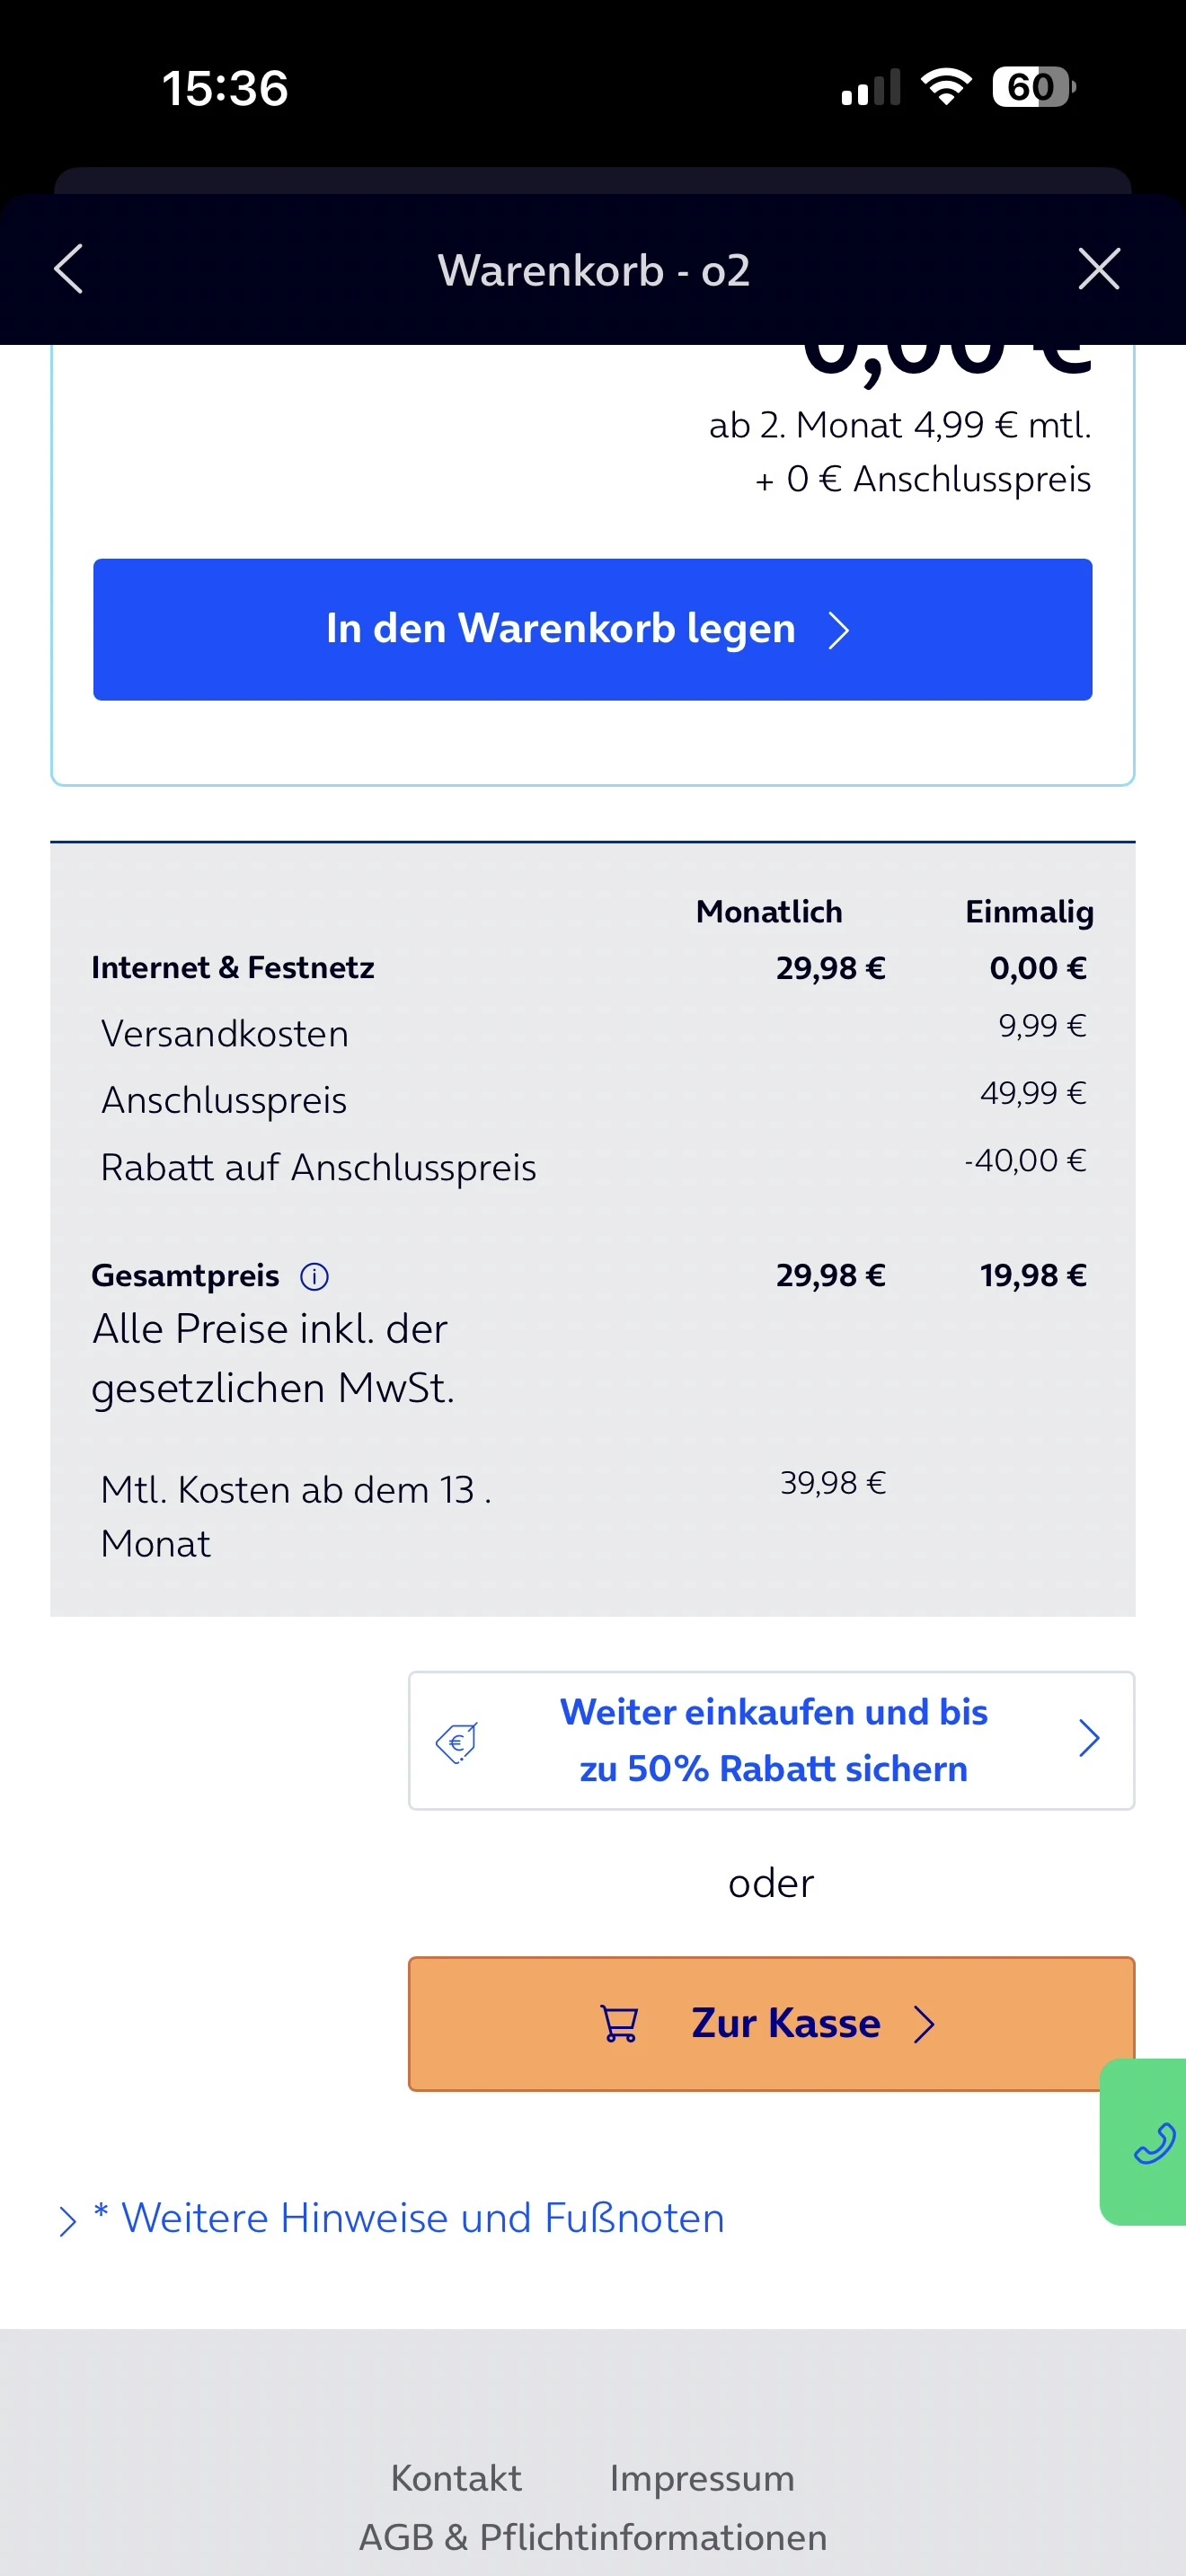The height and width of the screenshot is (2576, 1186).
Task: Proceed with the Zur Kasse button
Action: 770,2023
